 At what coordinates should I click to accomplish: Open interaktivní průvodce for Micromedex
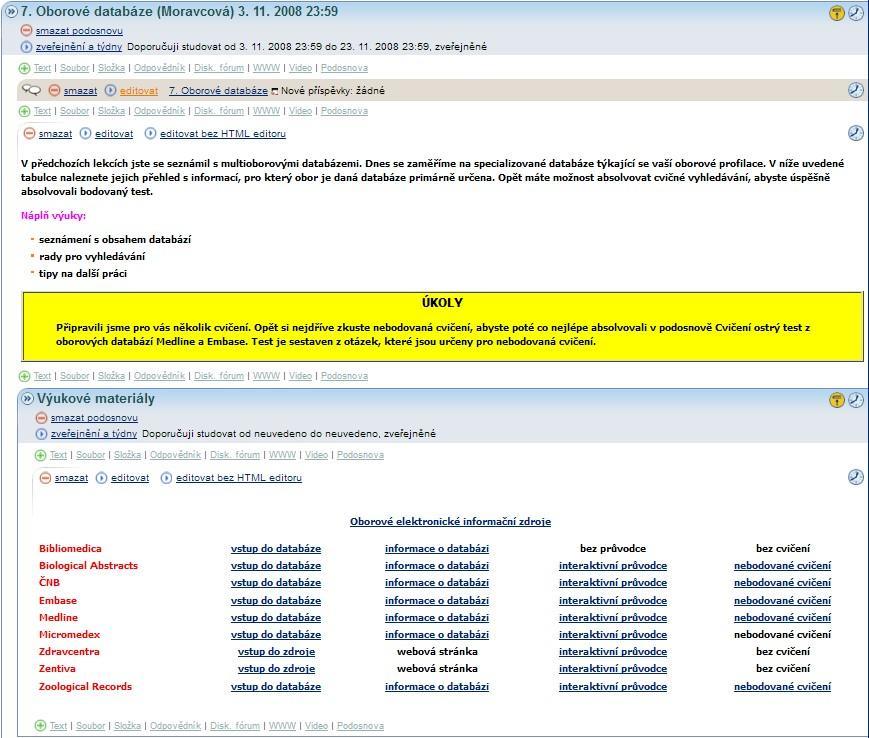(x=613, y=635)
